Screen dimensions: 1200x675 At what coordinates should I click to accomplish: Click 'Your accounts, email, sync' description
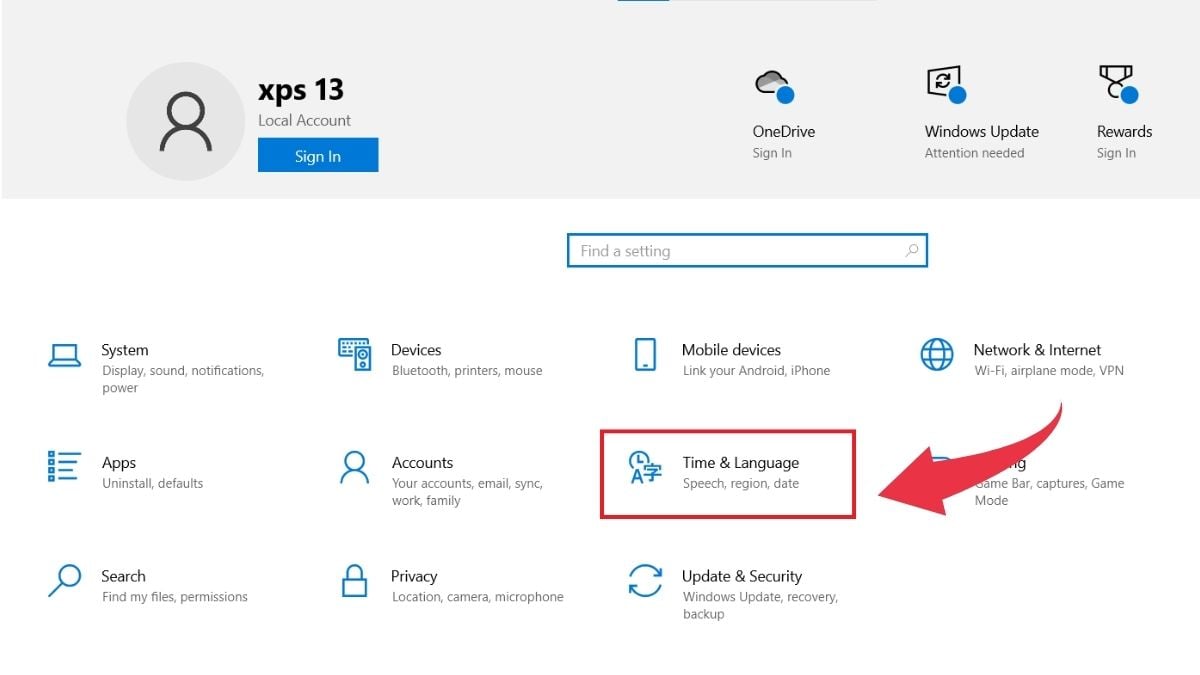pyautogui.click(x=467, y=492)
